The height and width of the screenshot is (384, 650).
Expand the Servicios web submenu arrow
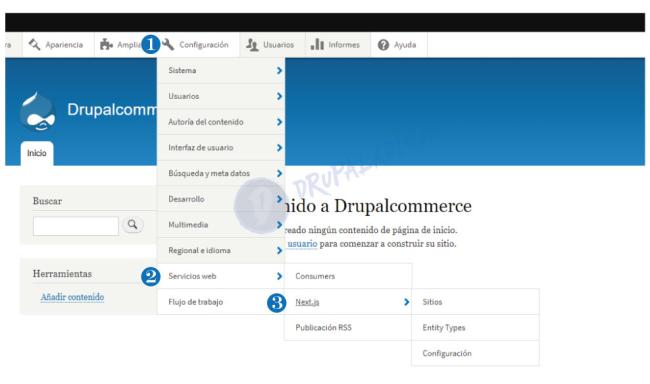coord(279,276)
